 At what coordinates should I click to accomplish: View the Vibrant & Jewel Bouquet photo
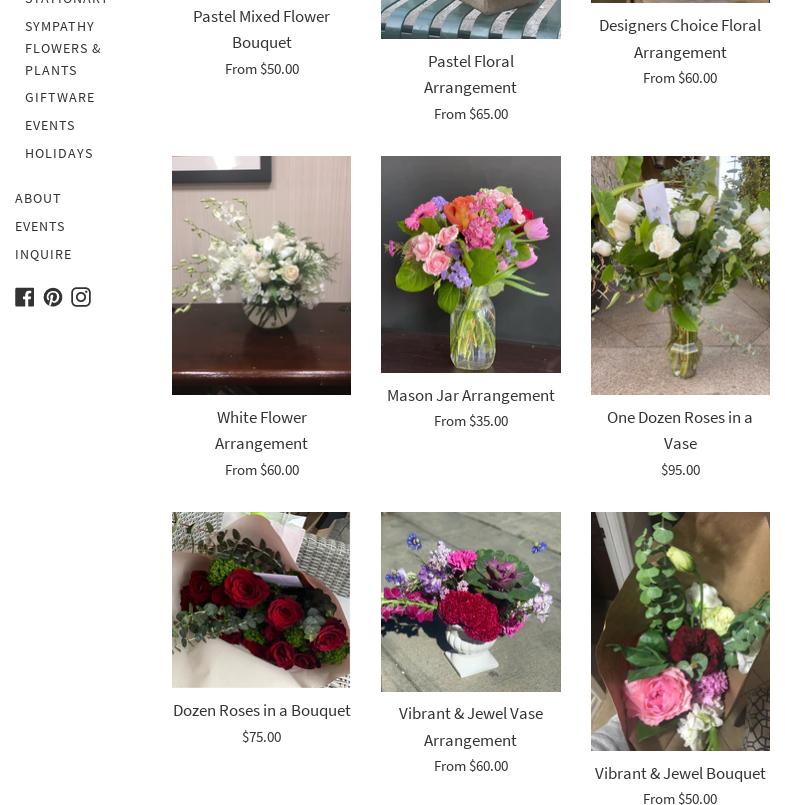(680, 631)
